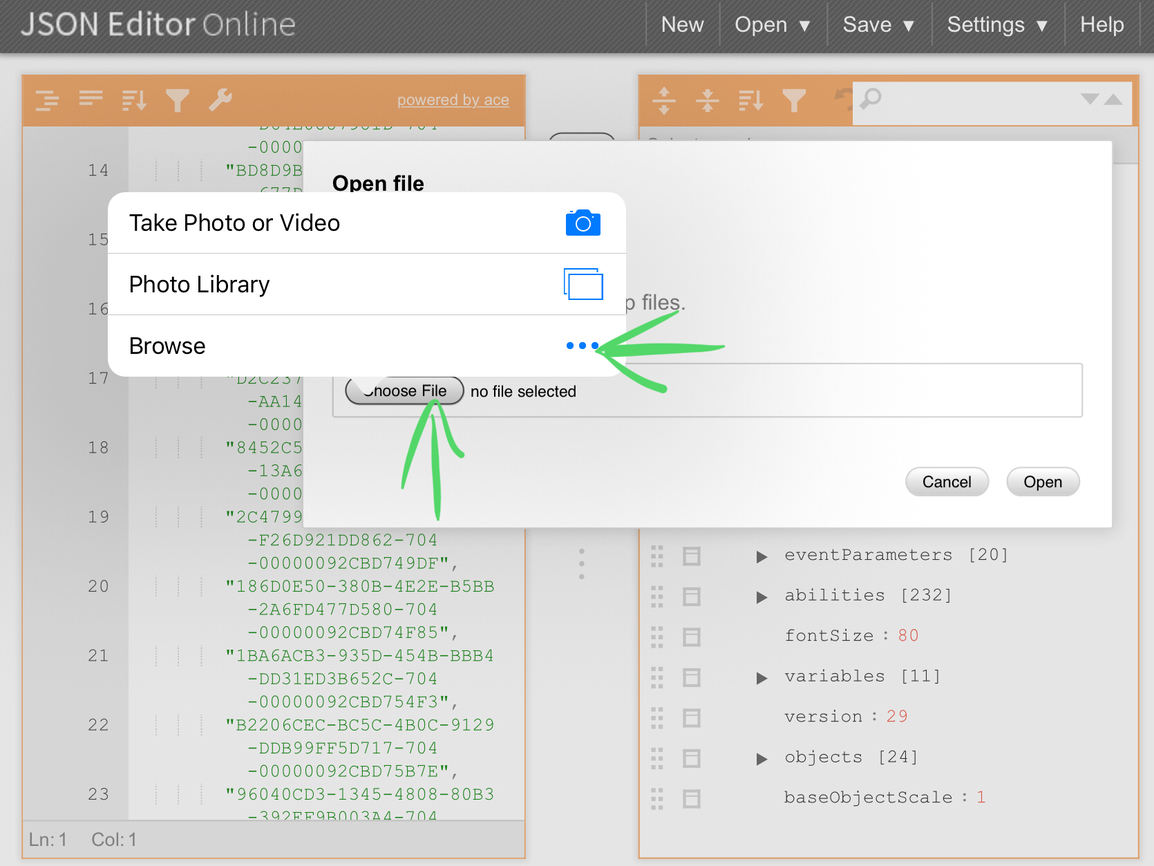Click Cancel in Open file dialog
This screenshot has width=1154, height=866.
tap(946, 482)
